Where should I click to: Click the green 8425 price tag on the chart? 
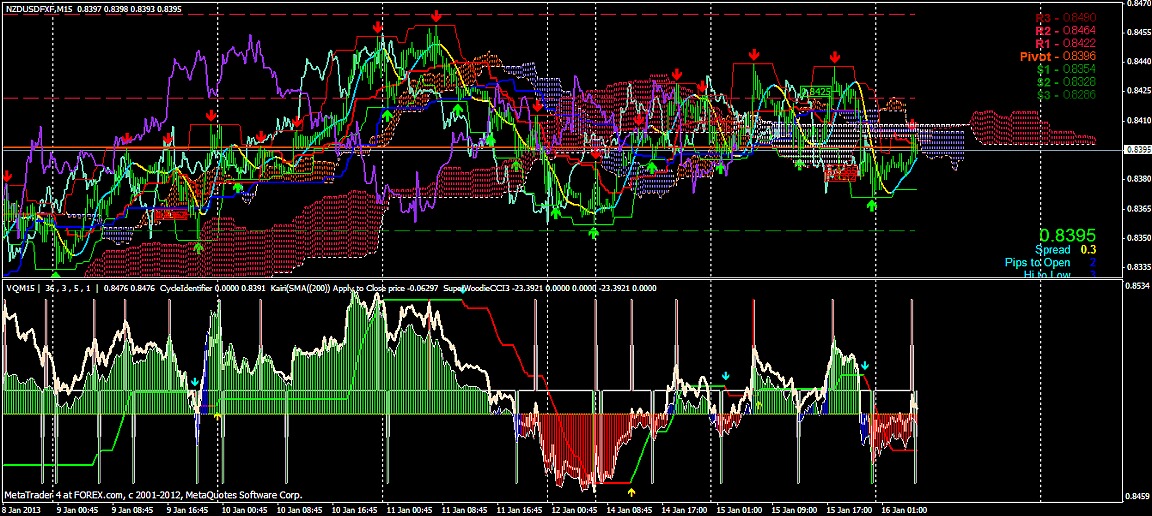click(x=817, y=91)
